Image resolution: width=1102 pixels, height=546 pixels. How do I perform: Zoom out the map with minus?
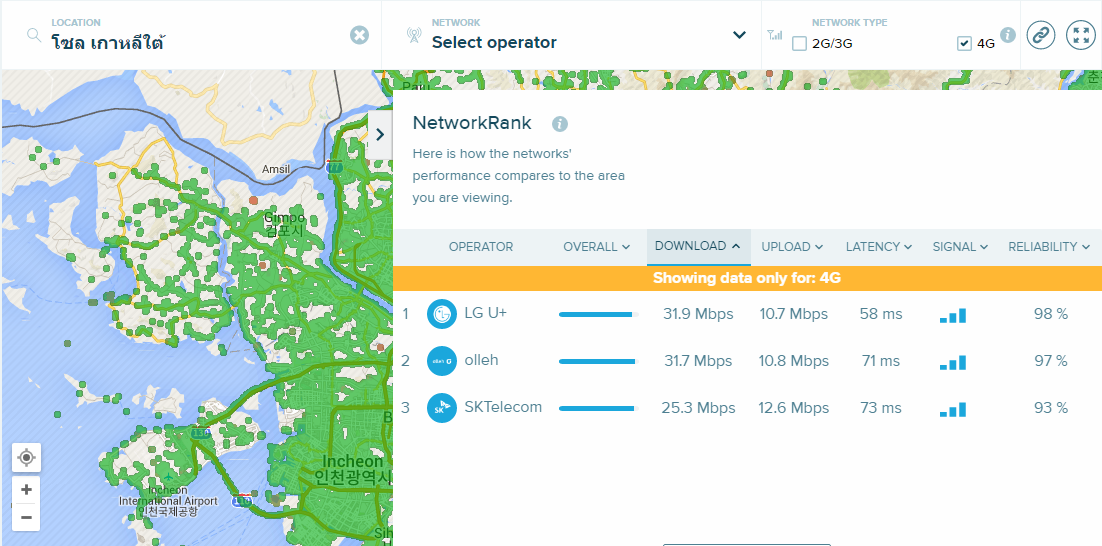click(26, 518)
